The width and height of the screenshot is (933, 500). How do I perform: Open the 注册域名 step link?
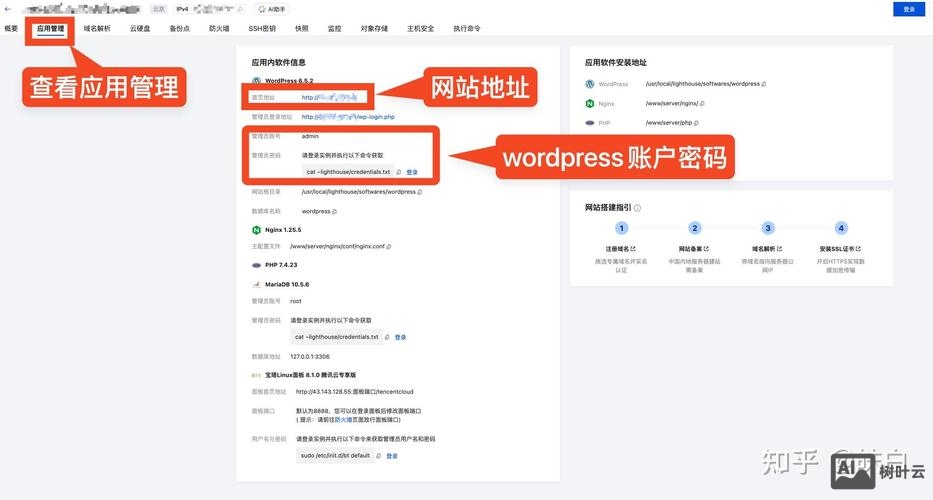621,249
